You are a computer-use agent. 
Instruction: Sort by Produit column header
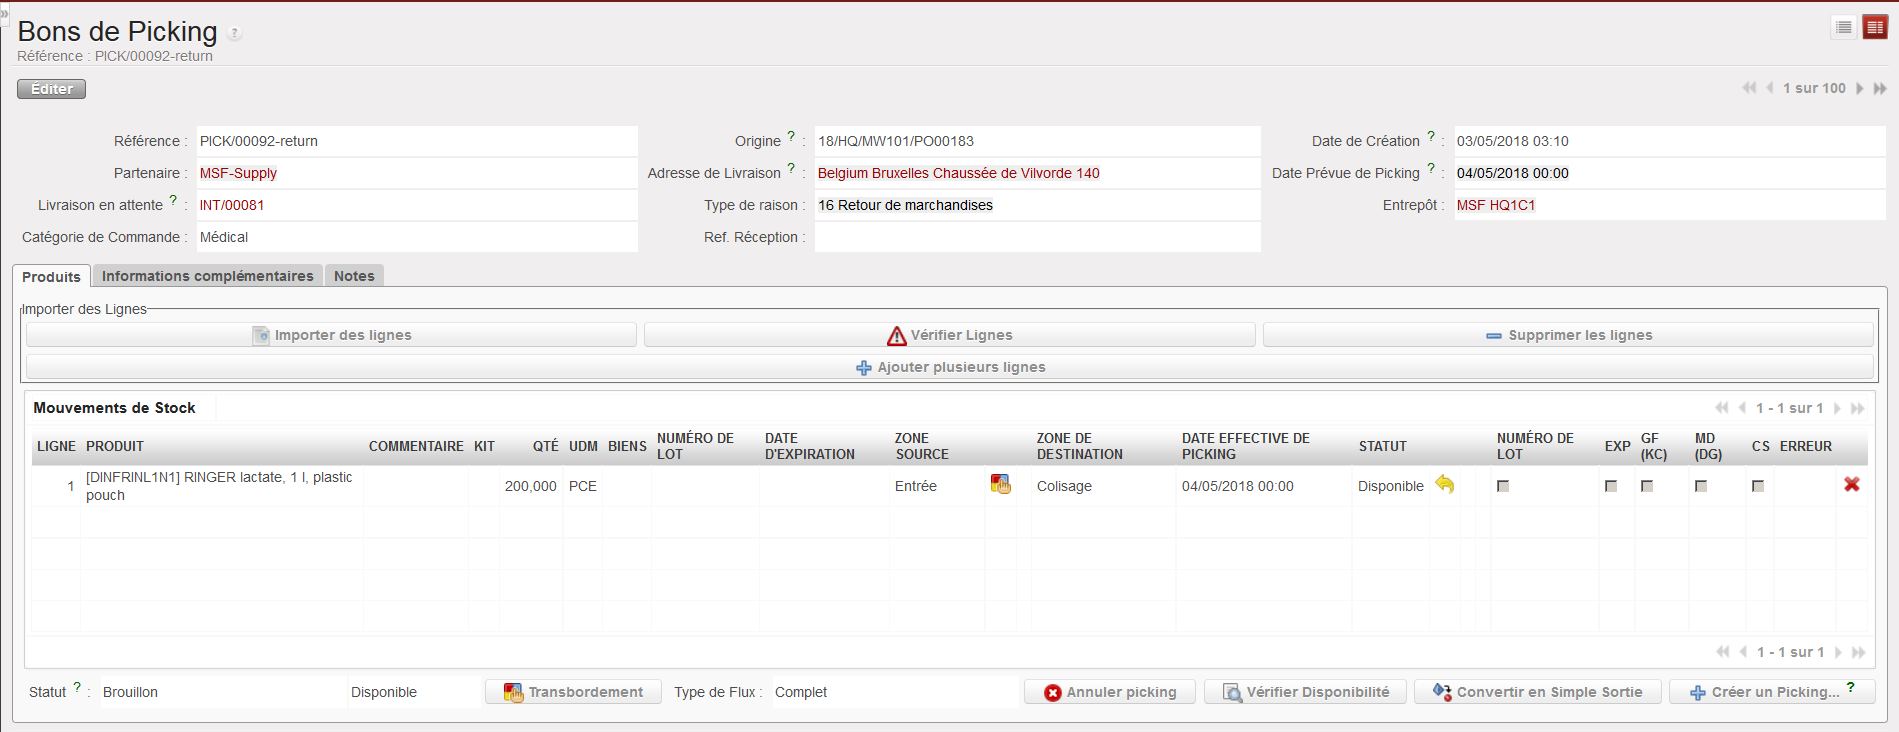pos(115,446)
